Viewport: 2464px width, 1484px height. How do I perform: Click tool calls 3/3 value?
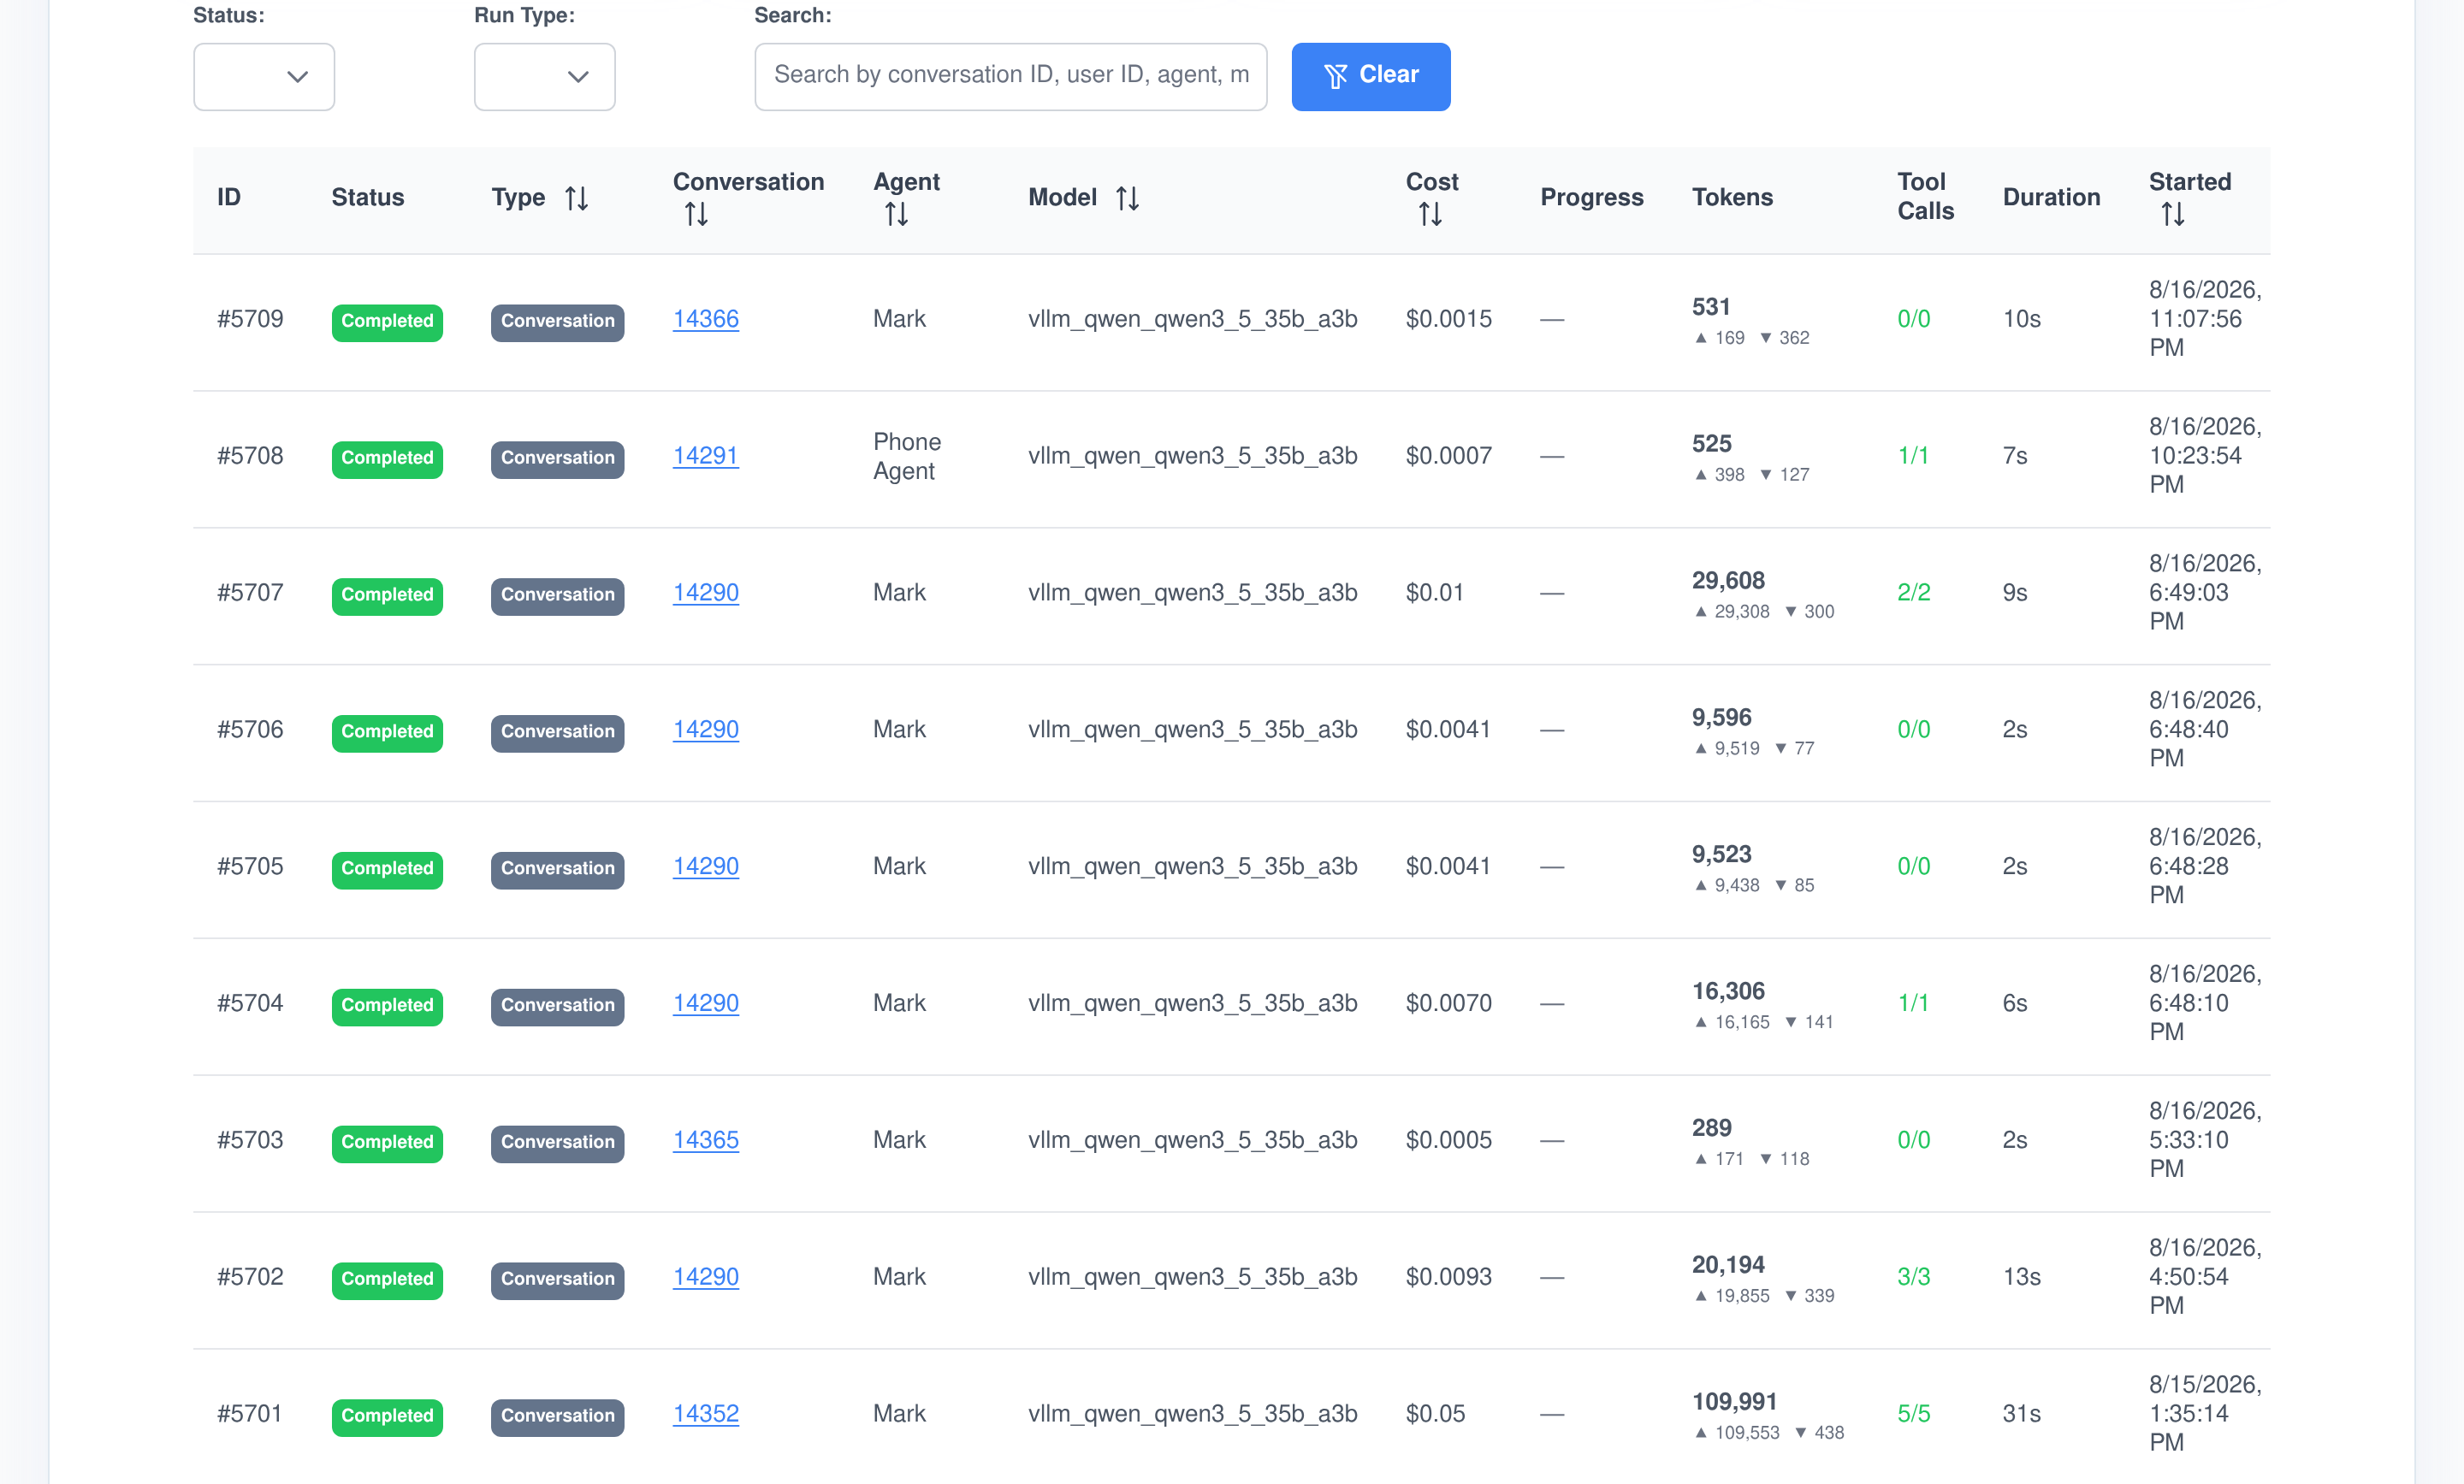[x=1913, y=1278]
